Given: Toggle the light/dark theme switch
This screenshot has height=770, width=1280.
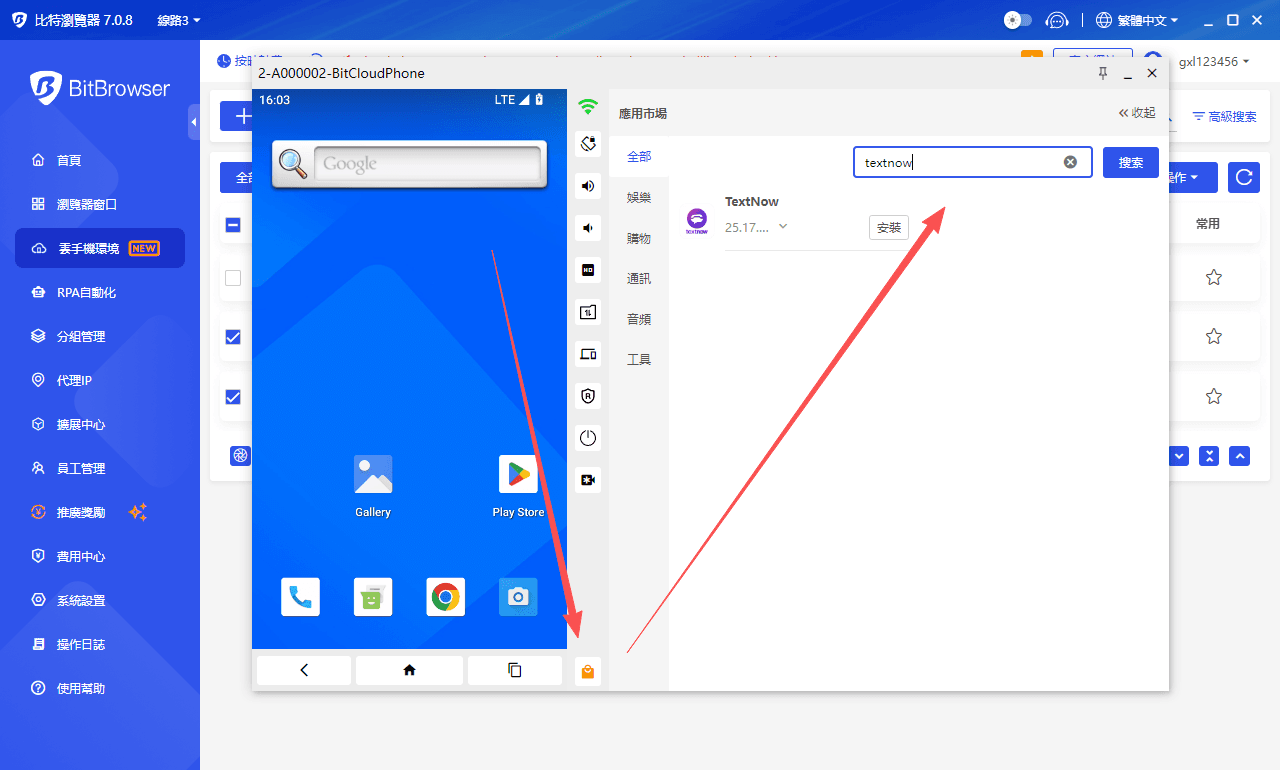Looking at the screenshot, I should (1017, 20).
